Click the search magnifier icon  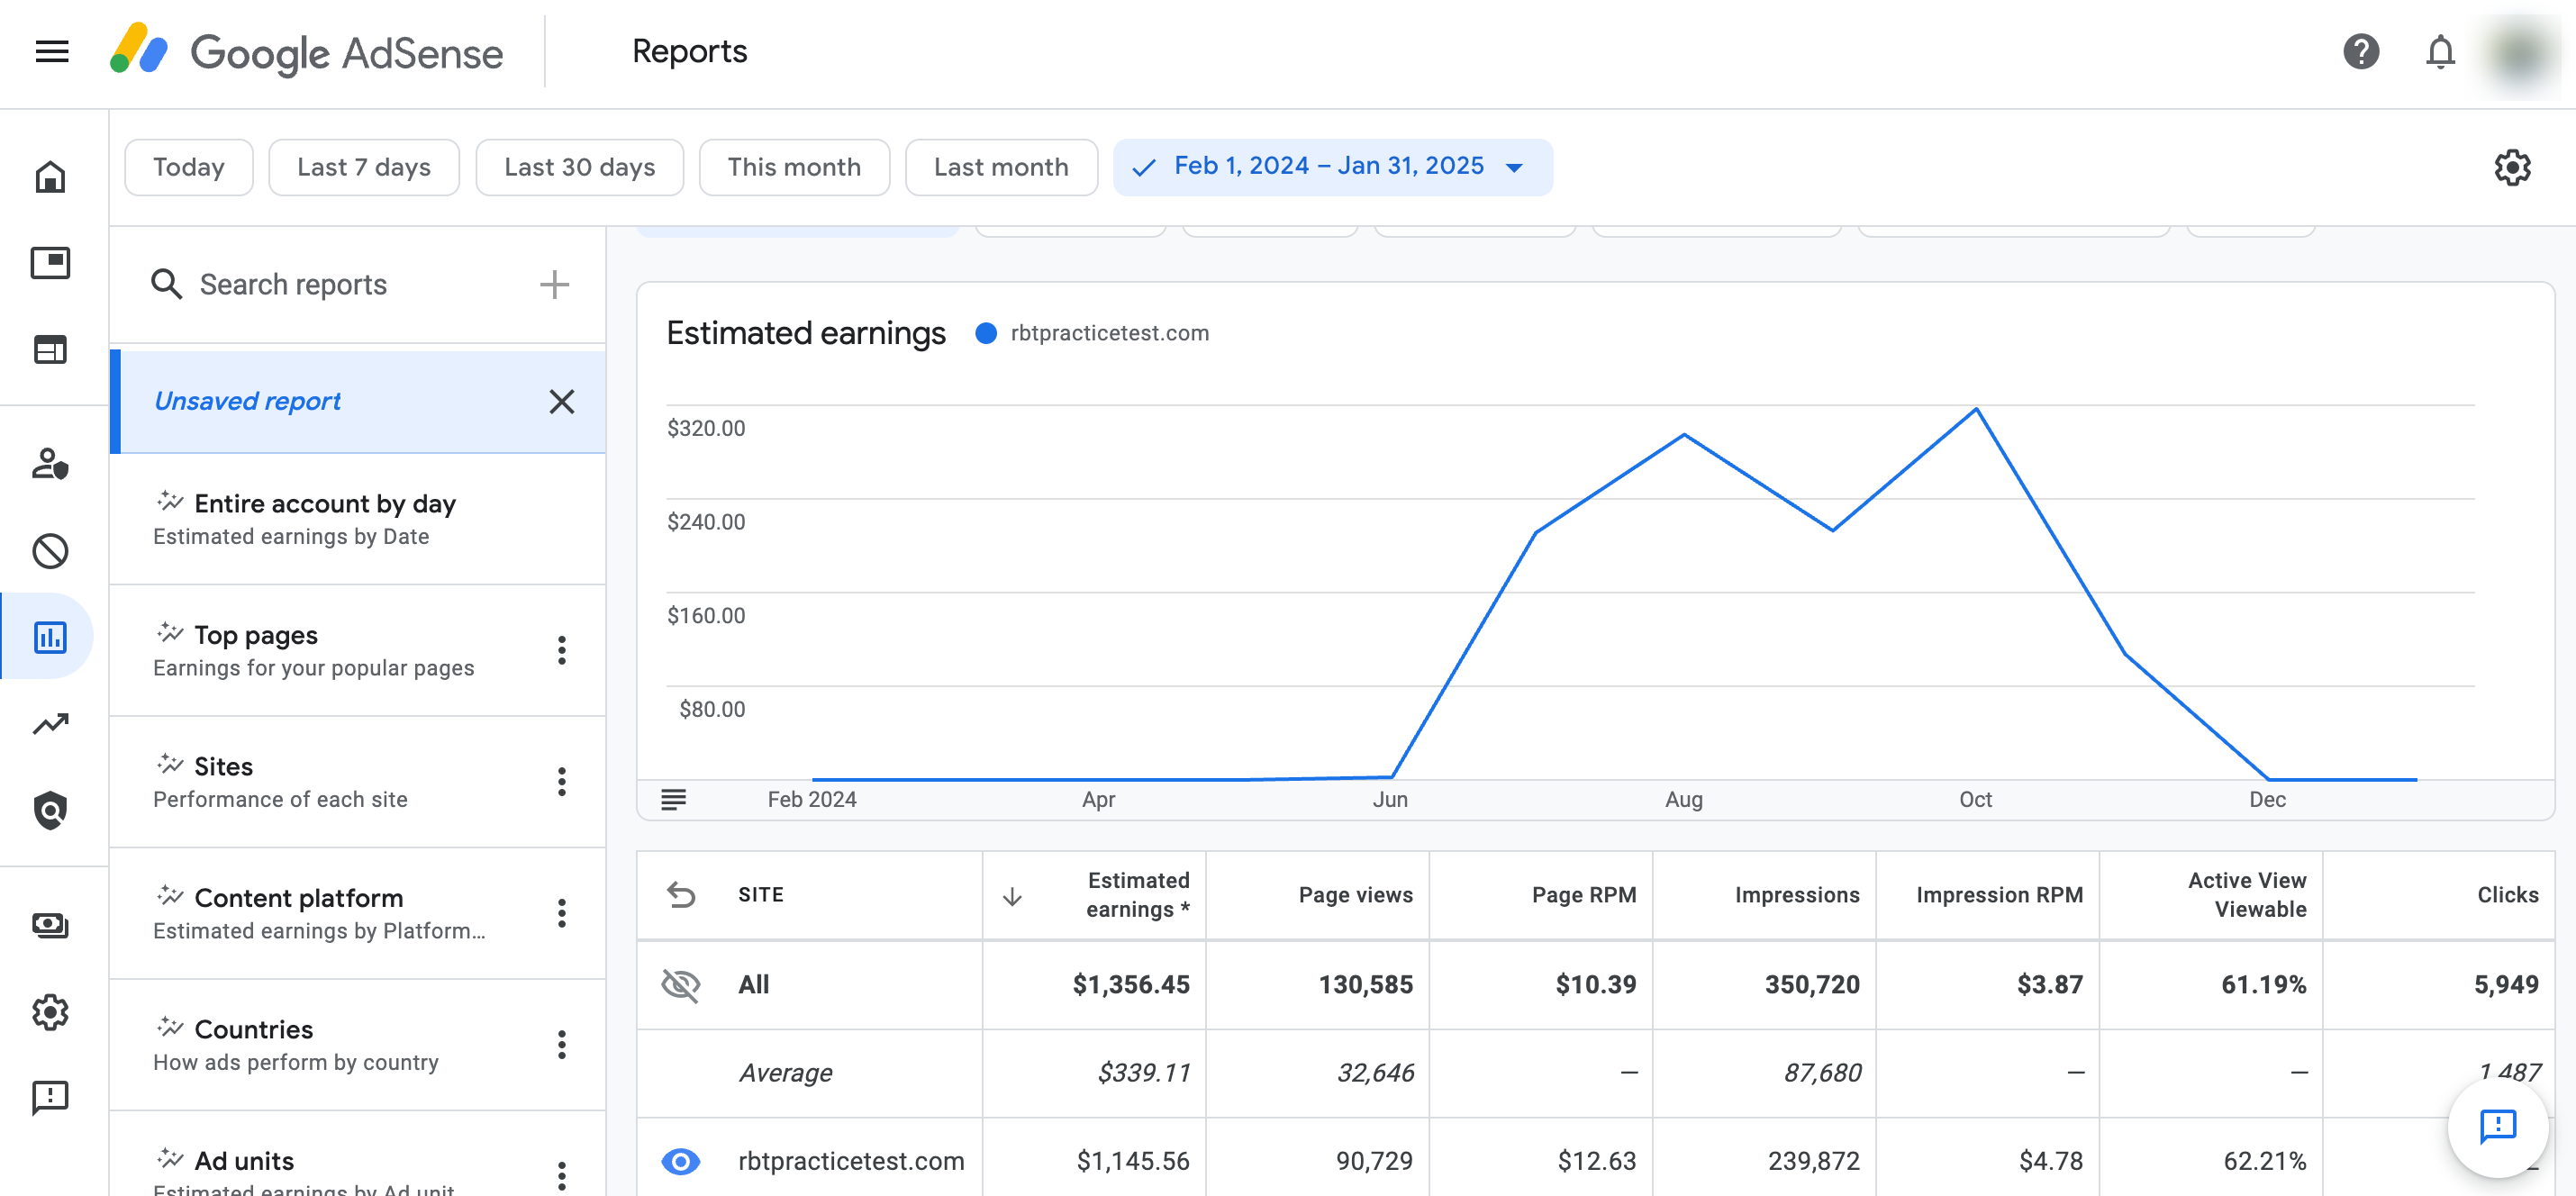[x=166, y=284]
